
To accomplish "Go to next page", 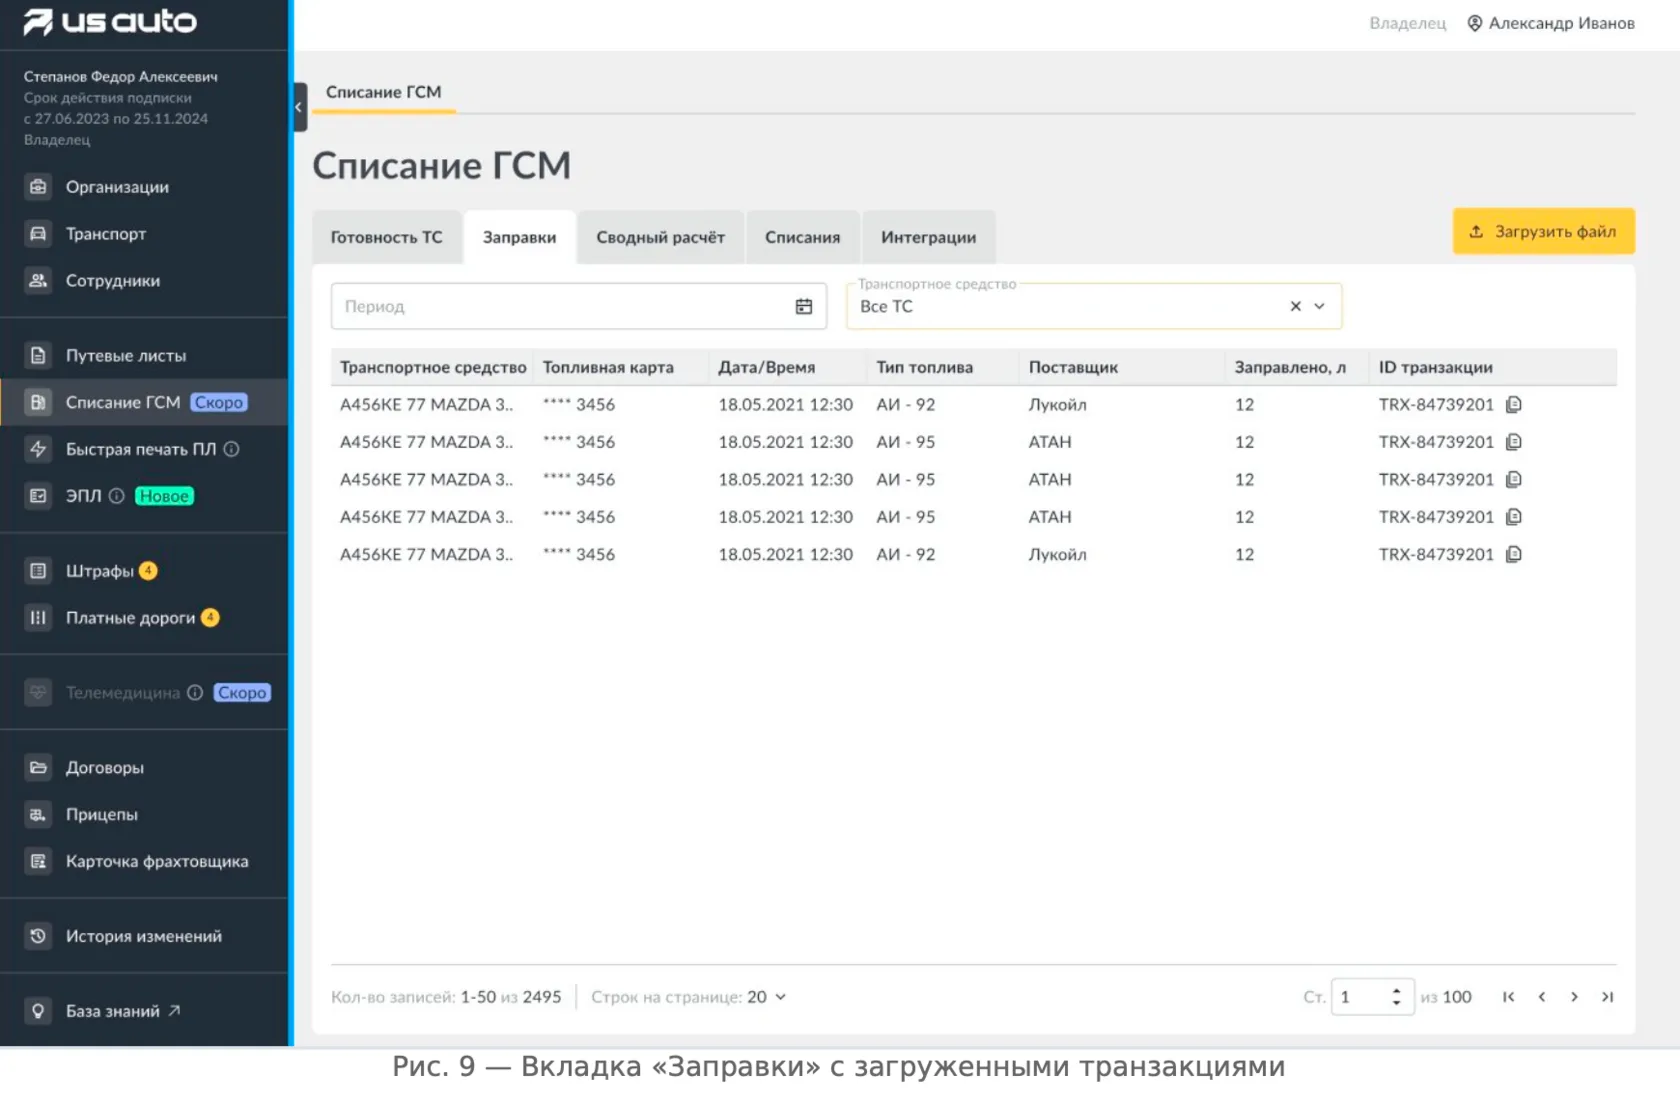I will (1574, 997).
